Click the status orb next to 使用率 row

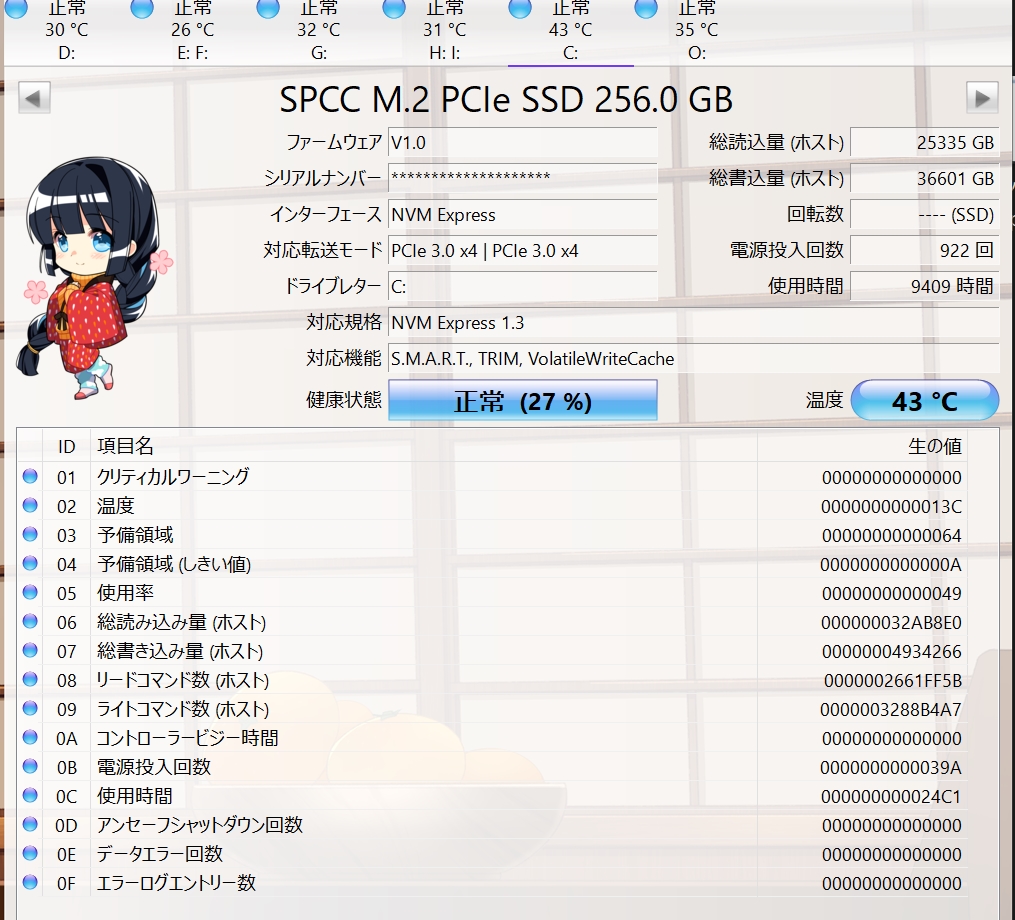tap(30, 592)
